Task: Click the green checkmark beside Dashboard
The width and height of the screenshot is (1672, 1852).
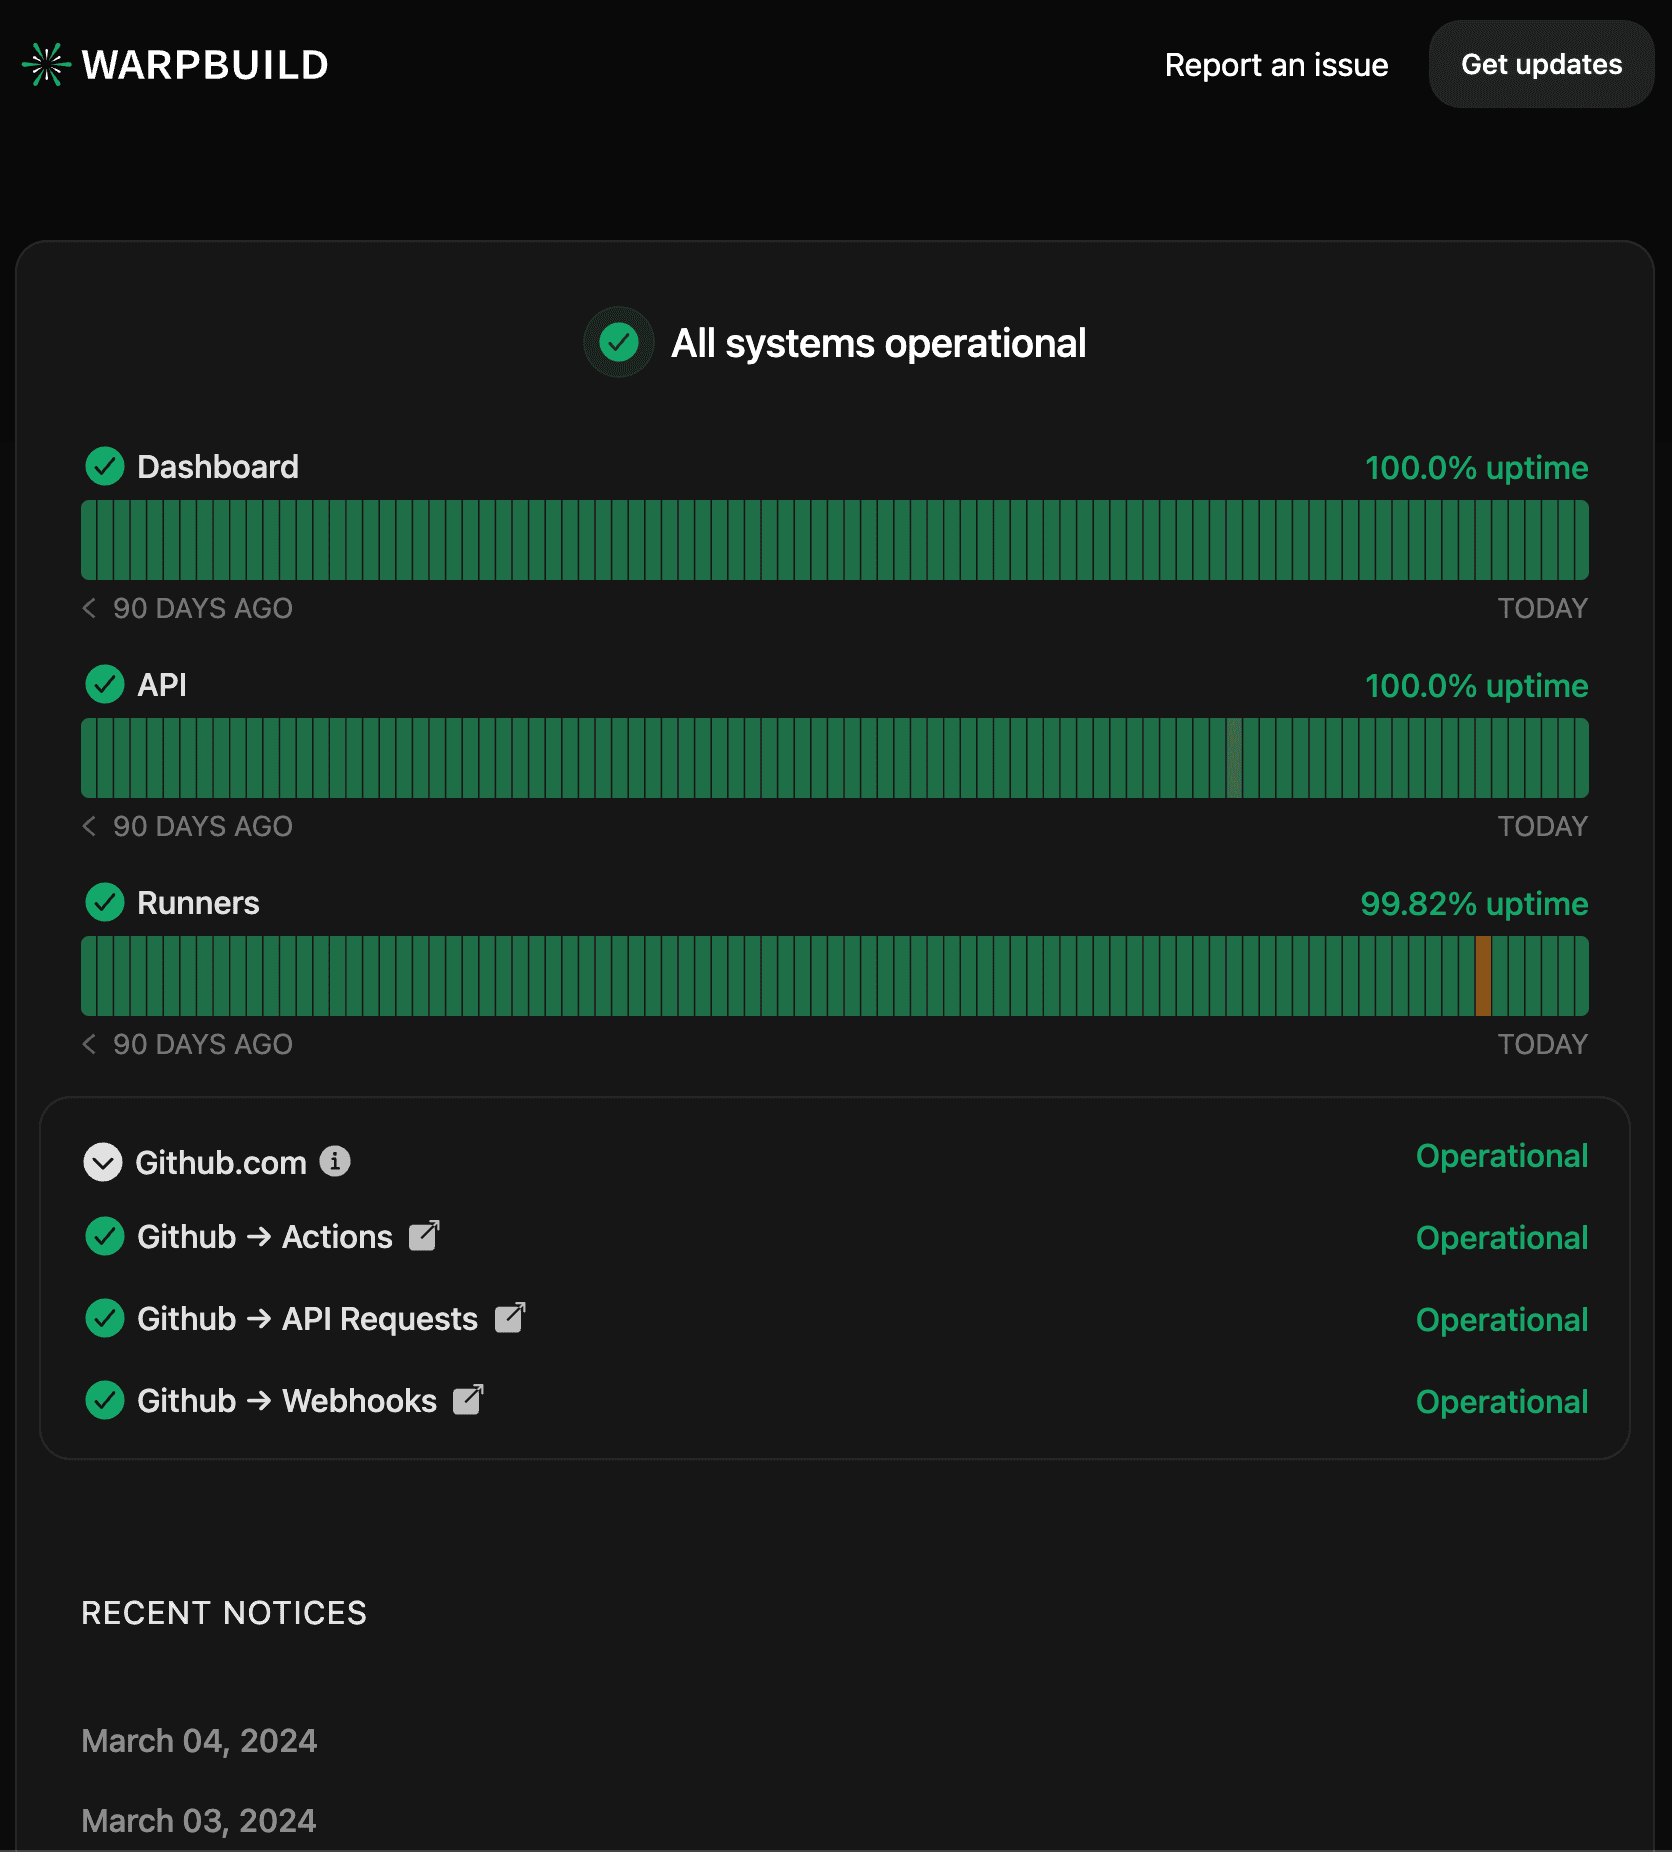Action: pyautogui.click(x=104, y=466)
